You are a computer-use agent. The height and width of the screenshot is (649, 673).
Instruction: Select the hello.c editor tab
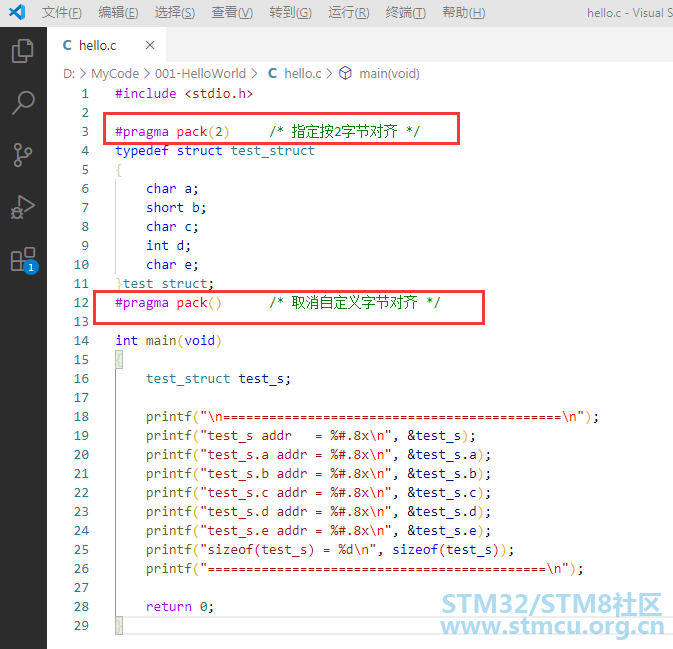pos(106,45)
